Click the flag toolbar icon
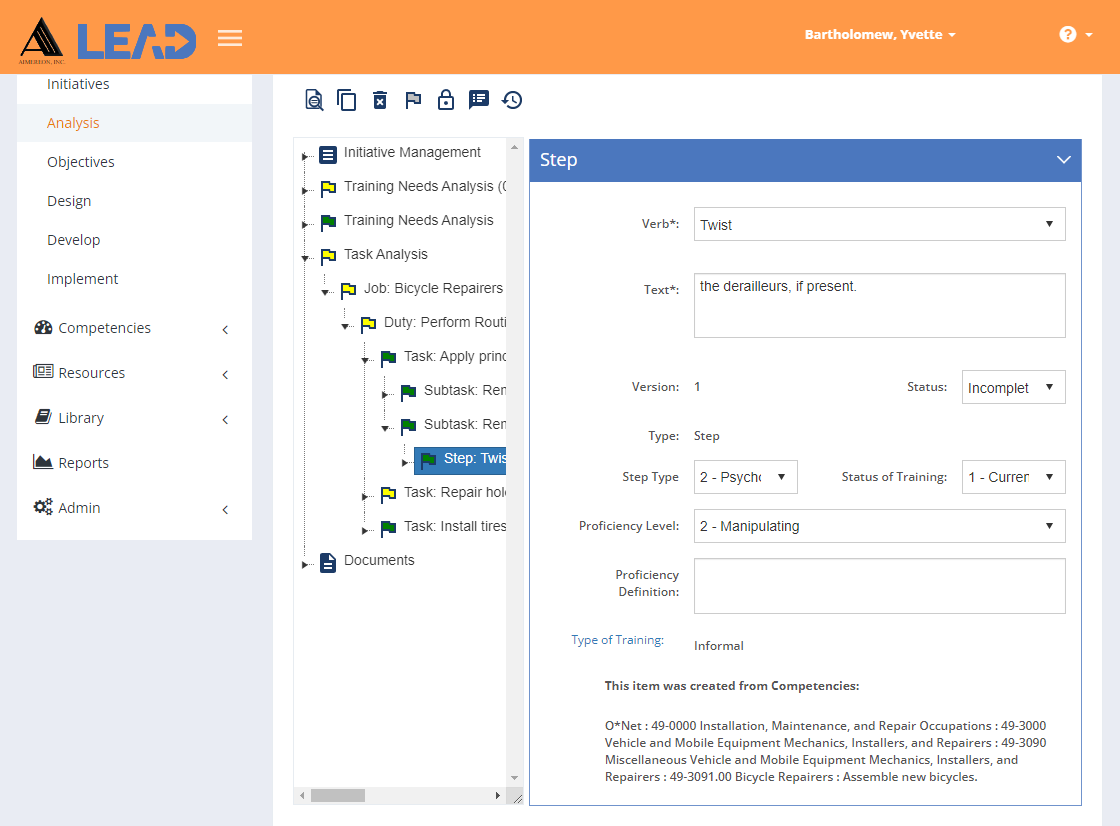The width and height of the screenshot is (1120, 826). coord(413,100)
